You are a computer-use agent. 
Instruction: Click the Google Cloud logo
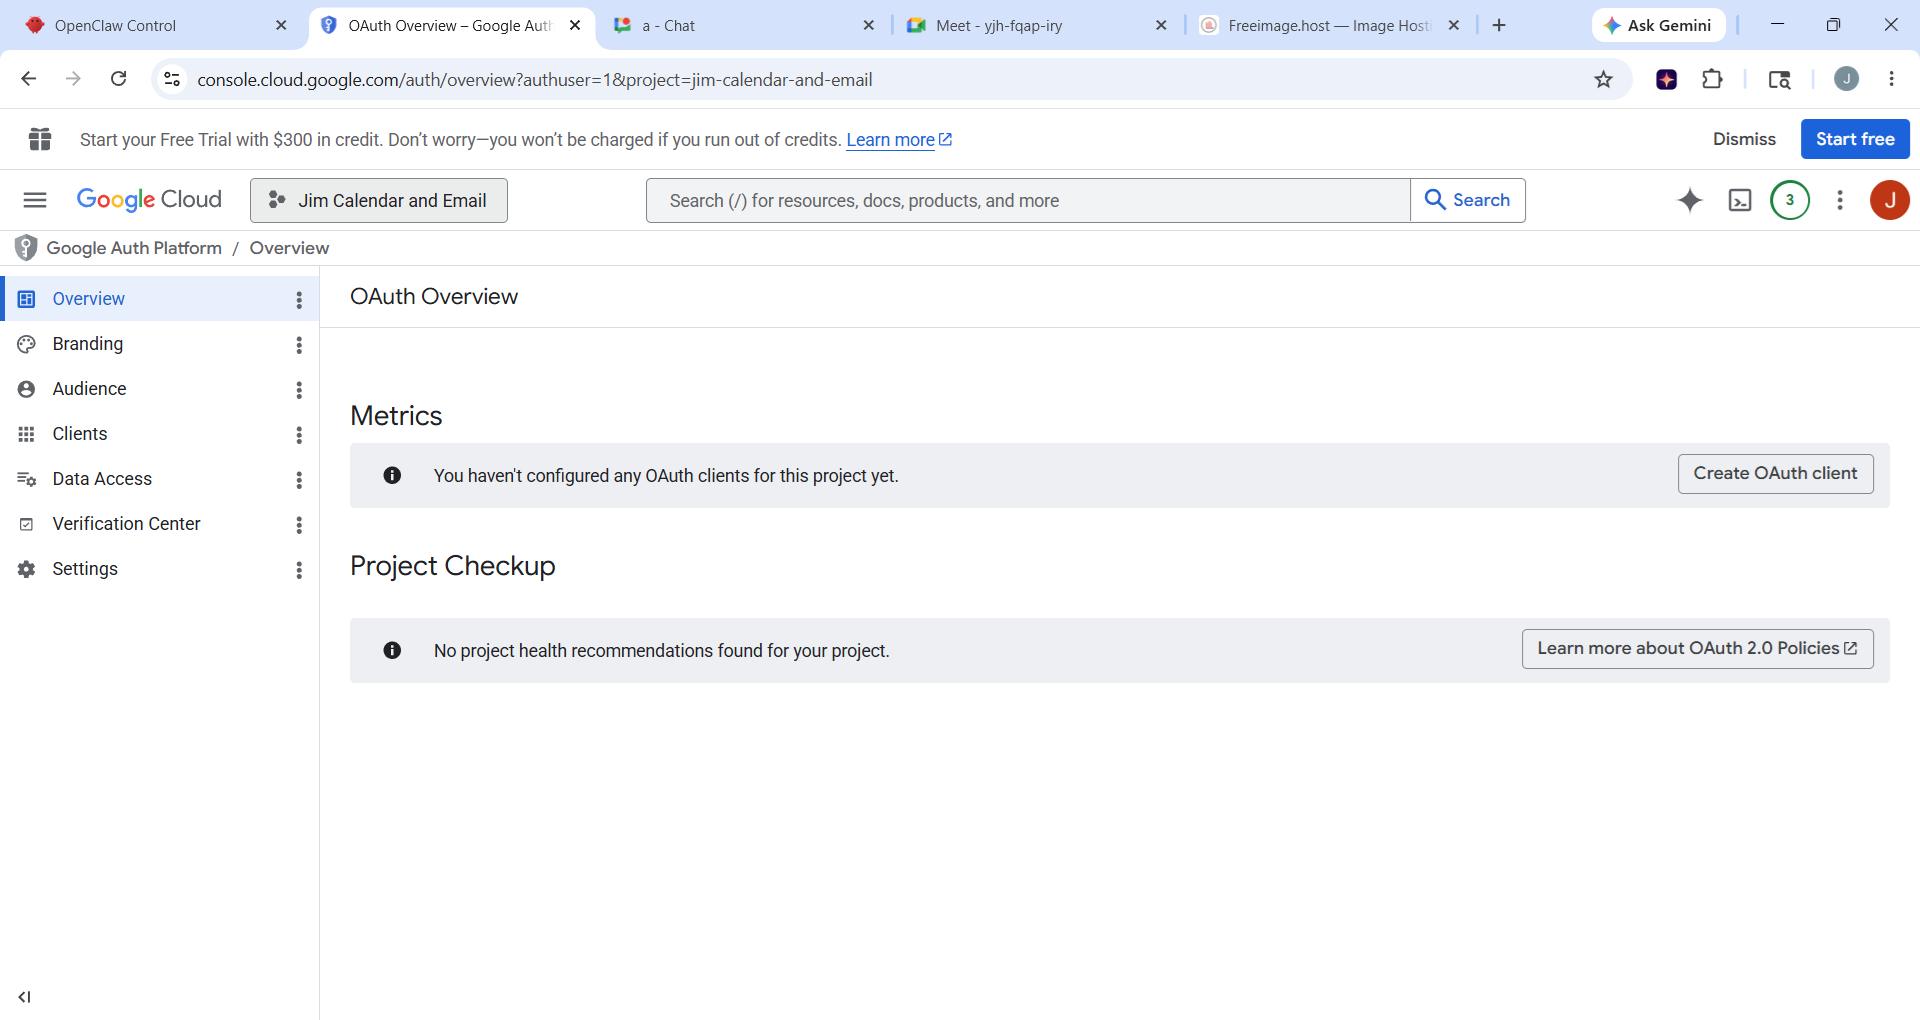point(149,200)
